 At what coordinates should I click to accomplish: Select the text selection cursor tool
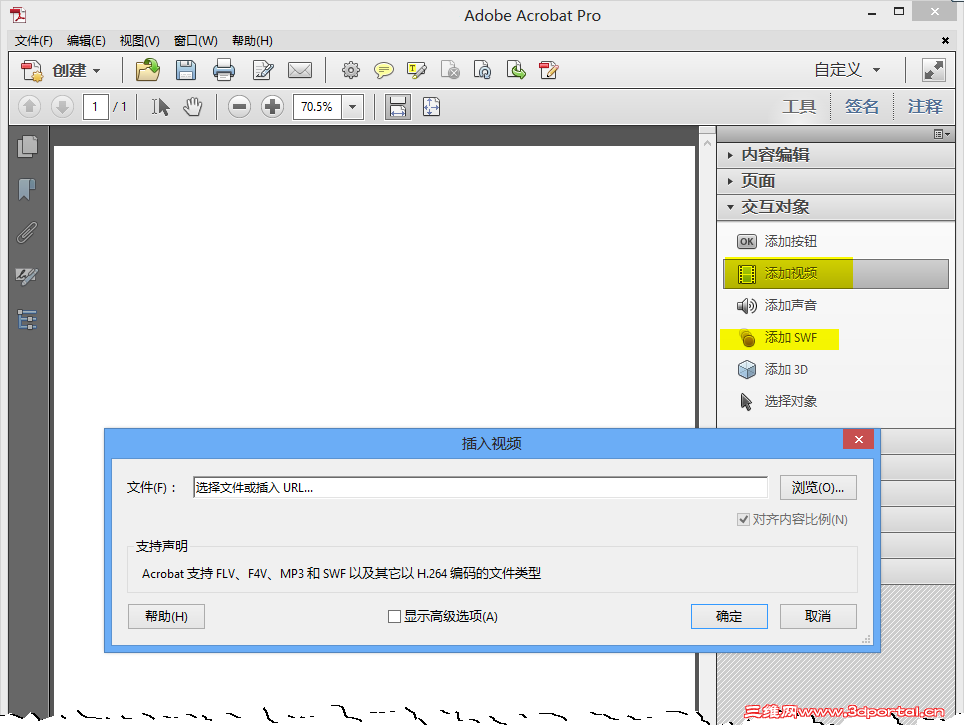pos(160,107)
